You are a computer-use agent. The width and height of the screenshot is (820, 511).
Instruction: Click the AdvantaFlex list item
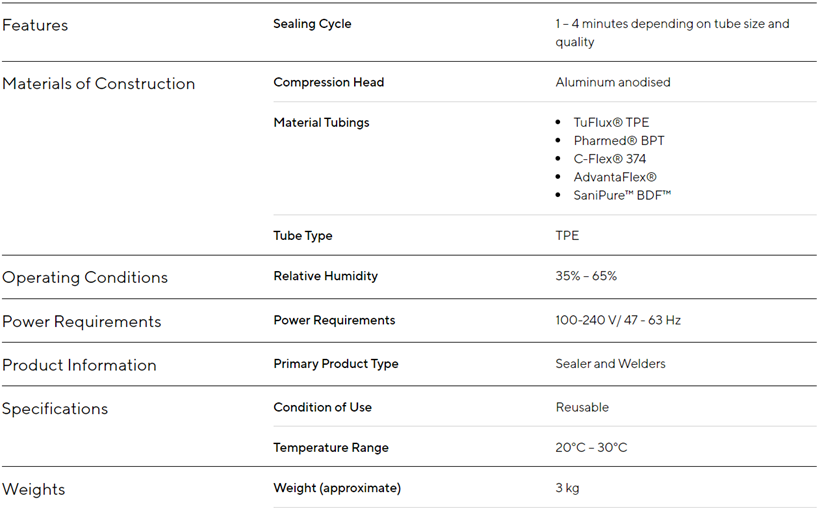pyautogui.click(x=615, y=177)
